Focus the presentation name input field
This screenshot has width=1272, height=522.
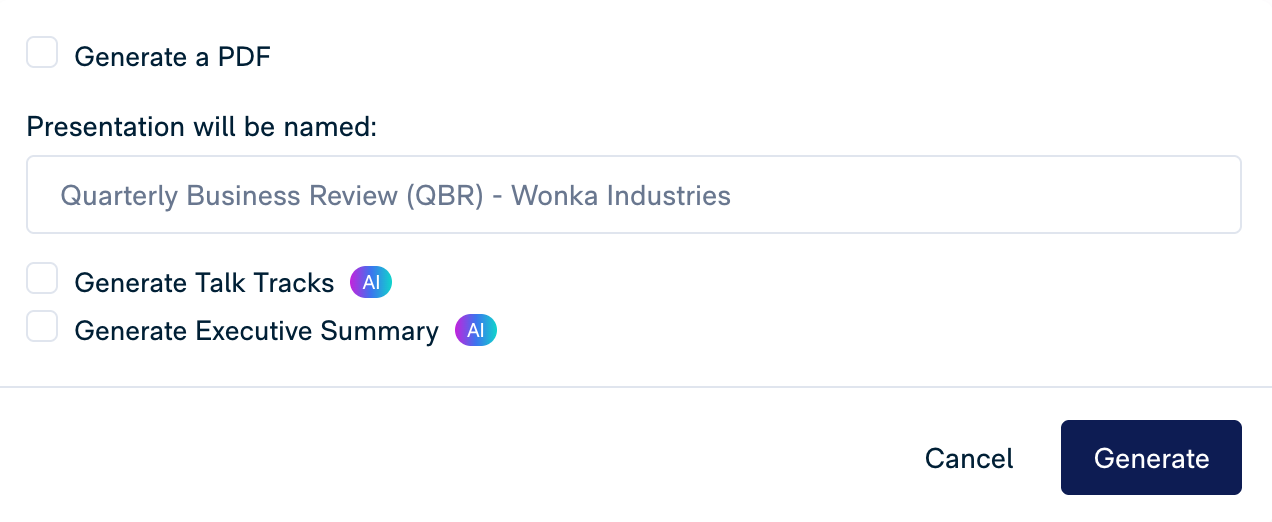pos(633,195)
